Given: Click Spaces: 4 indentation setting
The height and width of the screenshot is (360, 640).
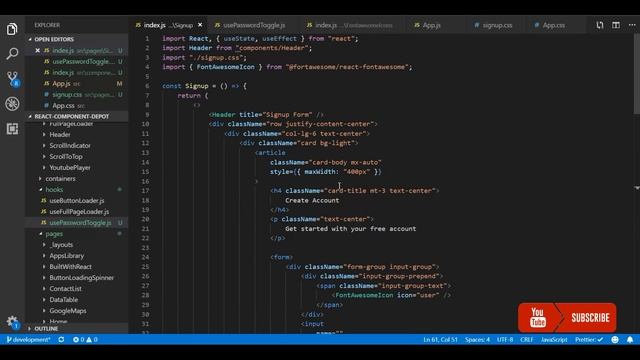Looking at the screenshot, I should 477,340.
